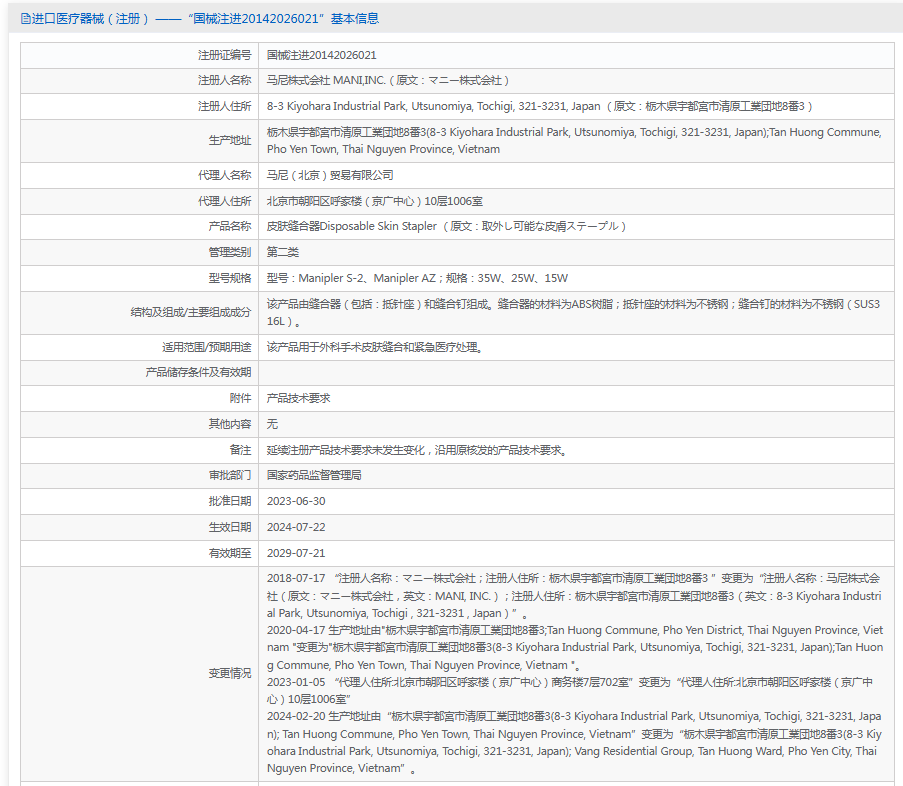Click the 变更情况 row label
903x786 pixels.
coord(230,673)
